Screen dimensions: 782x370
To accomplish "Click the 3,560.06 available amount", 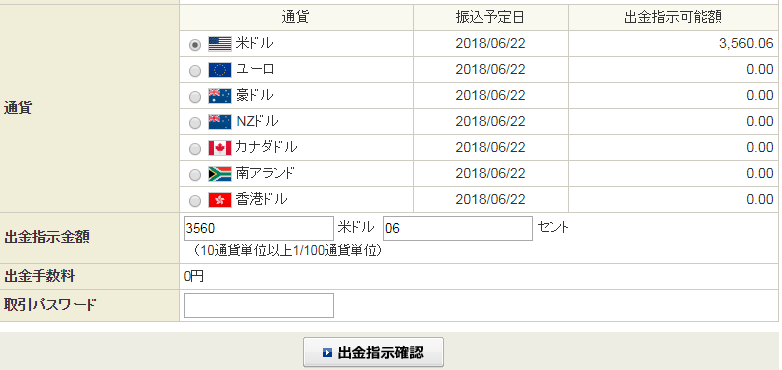I will click(x=746, y=43).
